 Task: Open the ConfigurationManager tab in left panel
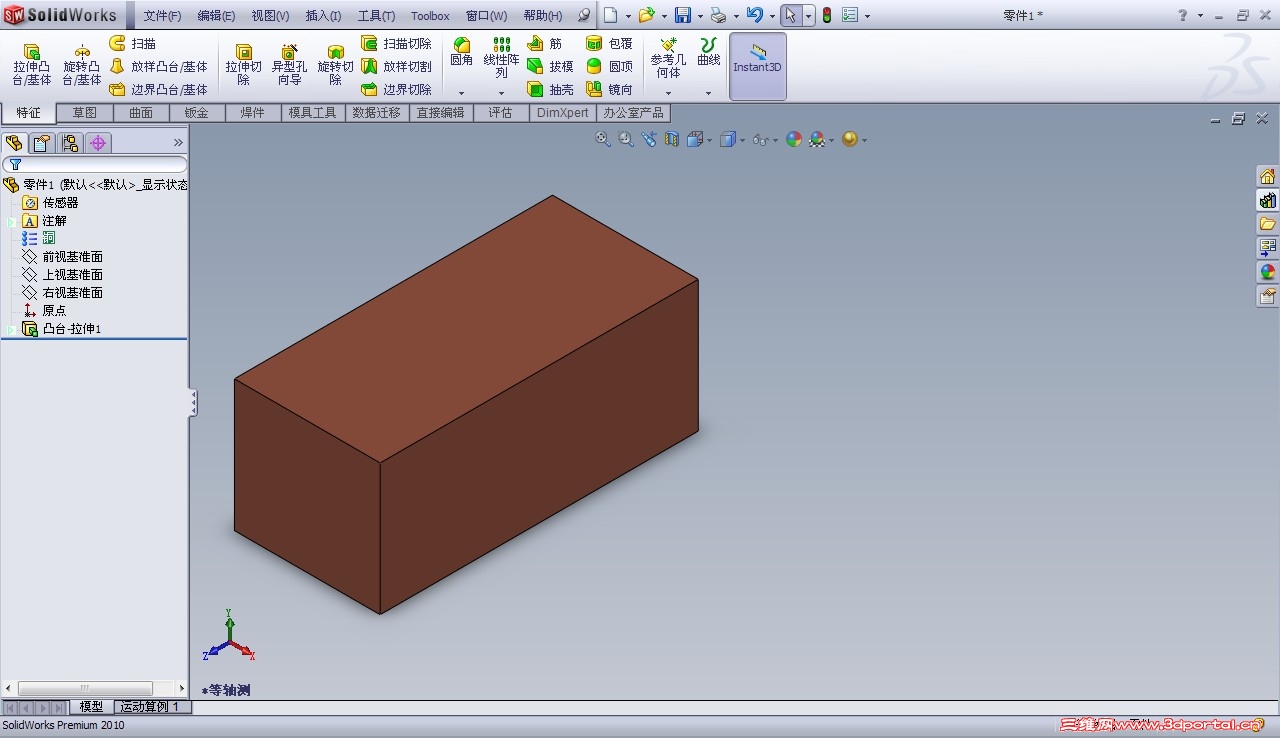pyautogui.click(x=69, y=143)
